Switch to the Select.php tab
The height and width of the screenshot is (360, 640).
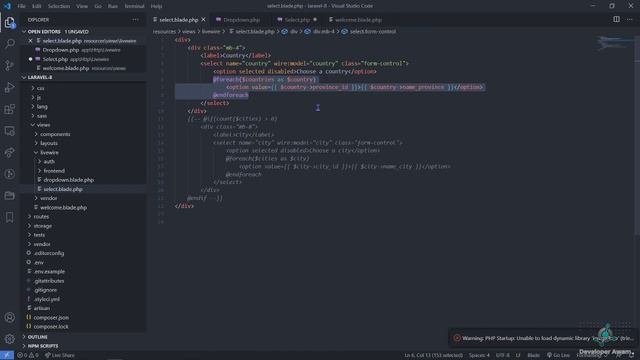[297, 20]
